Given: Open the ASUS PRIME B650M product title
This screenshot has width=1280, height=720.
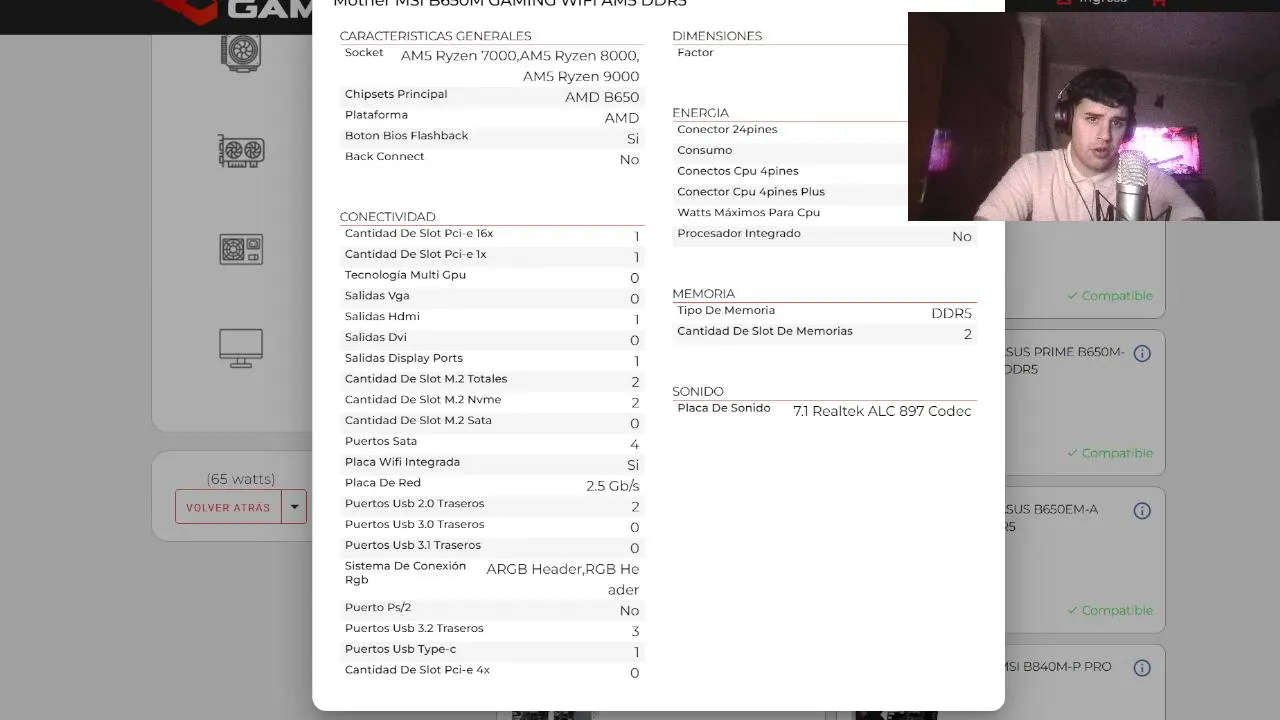Looking at the screenshot, I should [x=1064, y=360].
